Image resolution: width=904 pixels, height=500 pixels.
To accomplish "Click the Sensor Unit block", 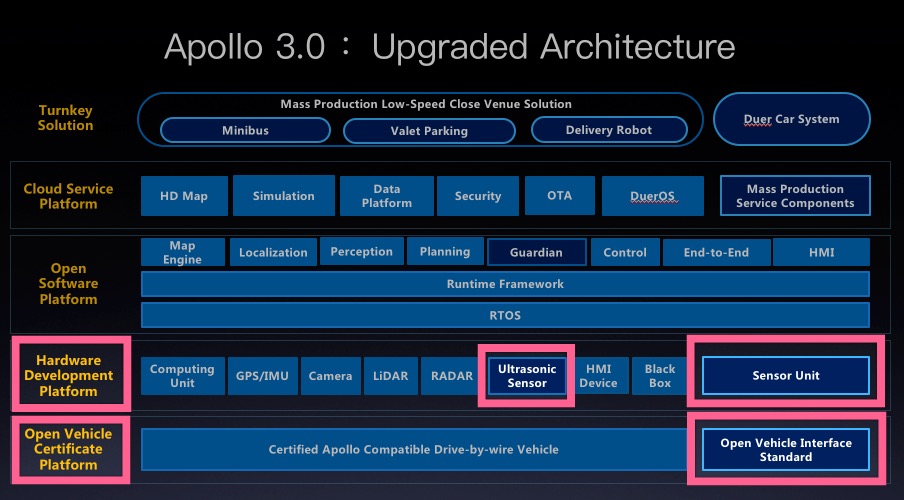I will [x=785, y=376].
